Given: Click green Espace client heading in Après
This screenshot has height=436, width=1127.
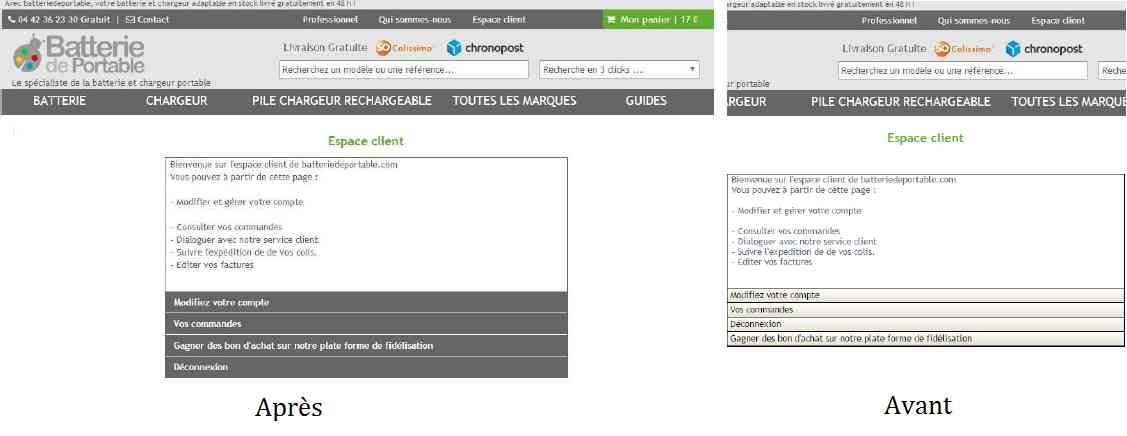Looking at the screenshot, I should click(x=366, y=142).
